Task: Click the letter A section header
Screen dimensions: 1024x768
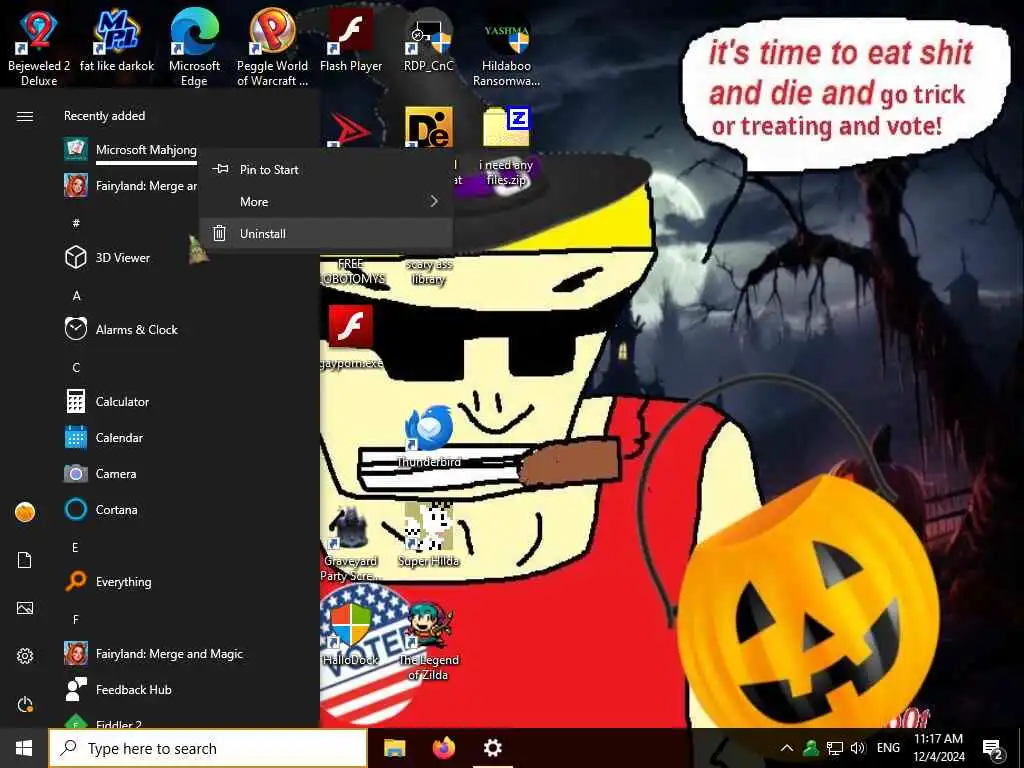Action: pos(76,296)
